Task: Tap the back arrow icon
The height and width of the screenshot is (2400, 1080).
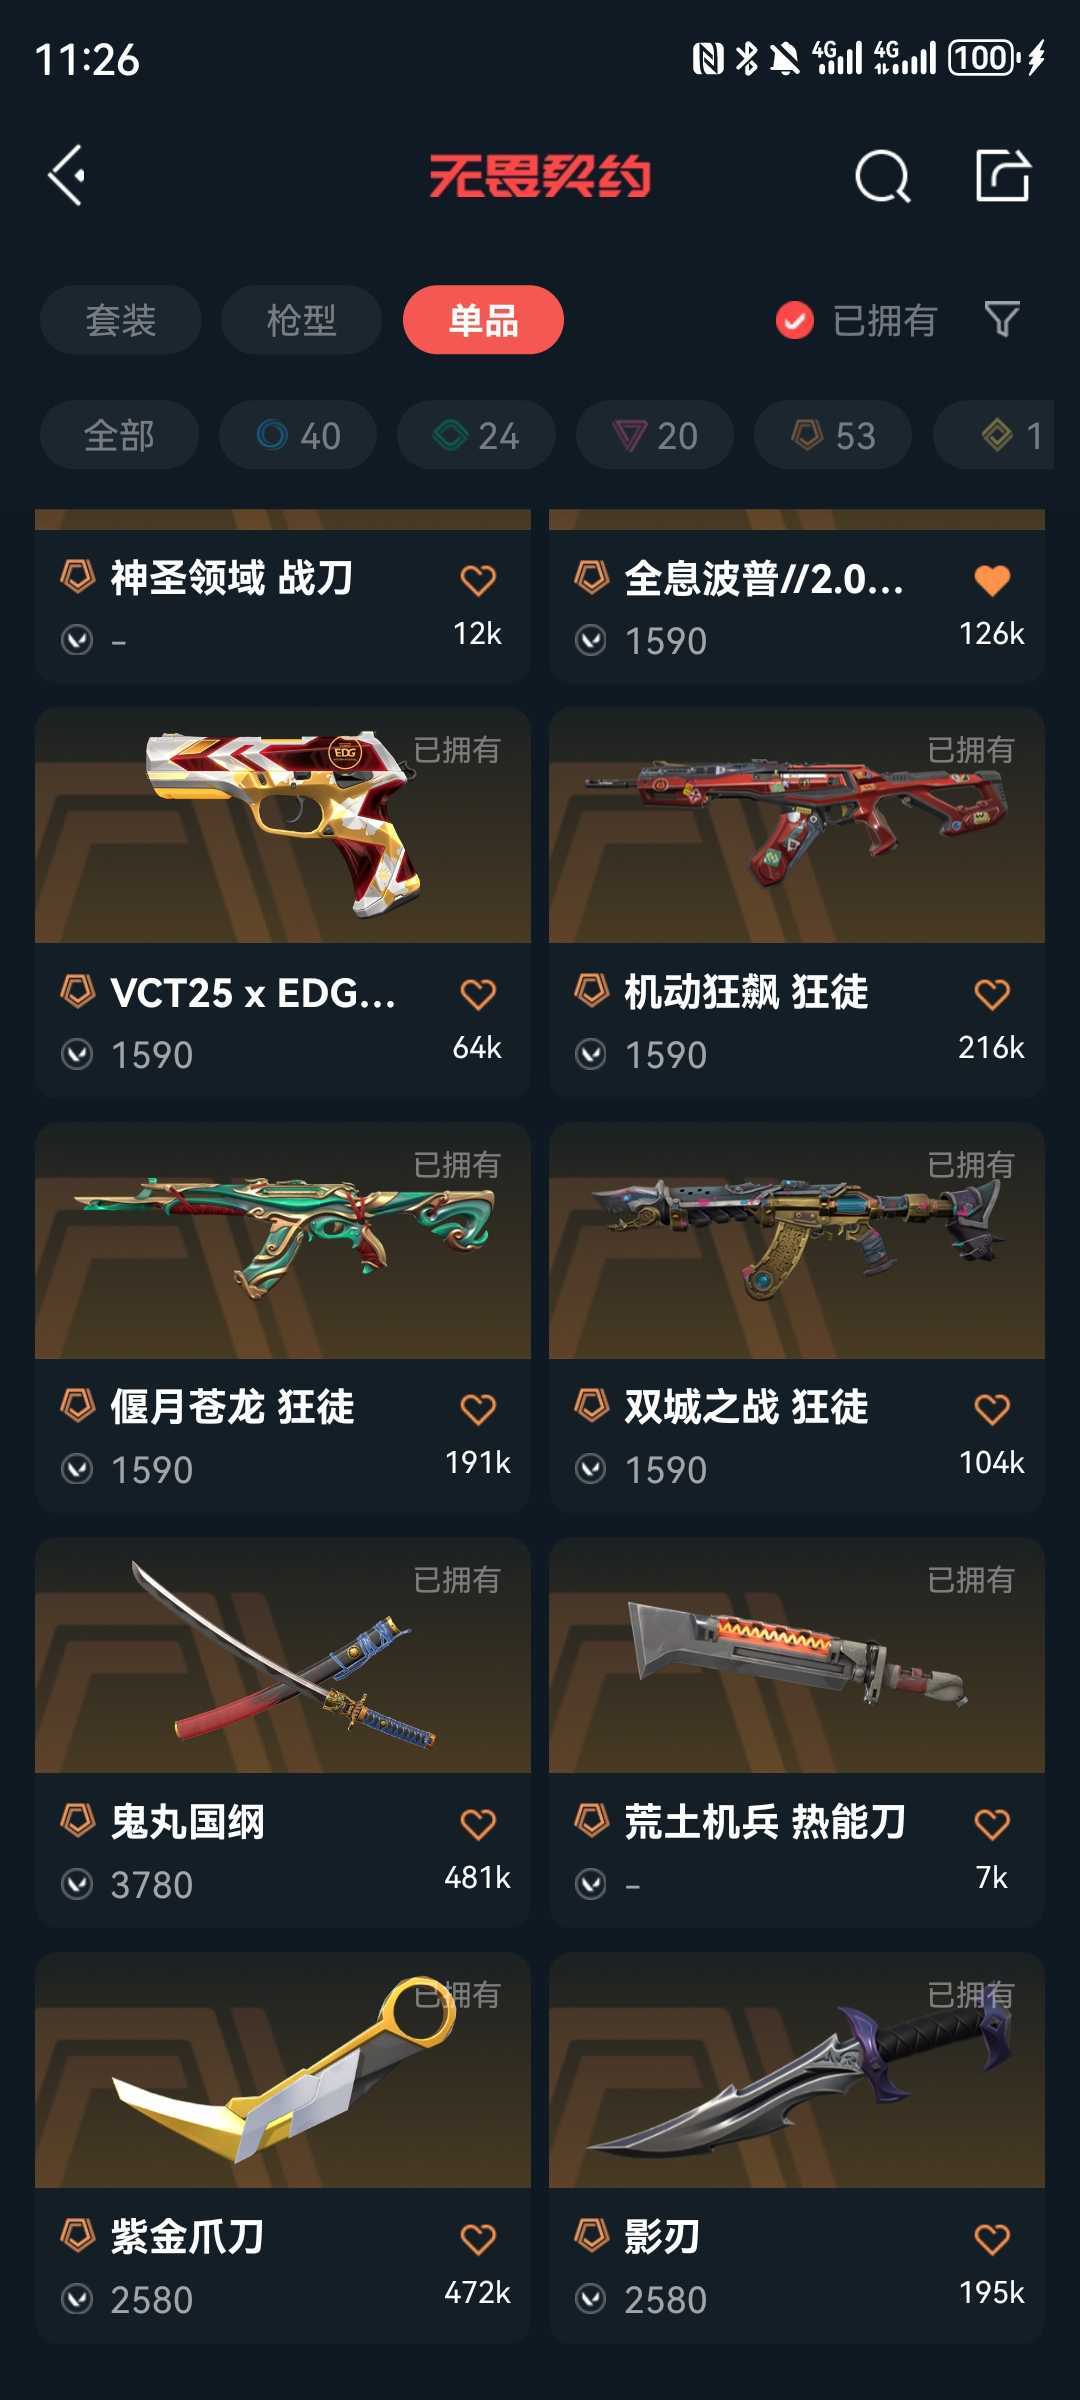Action: point(67,176)
